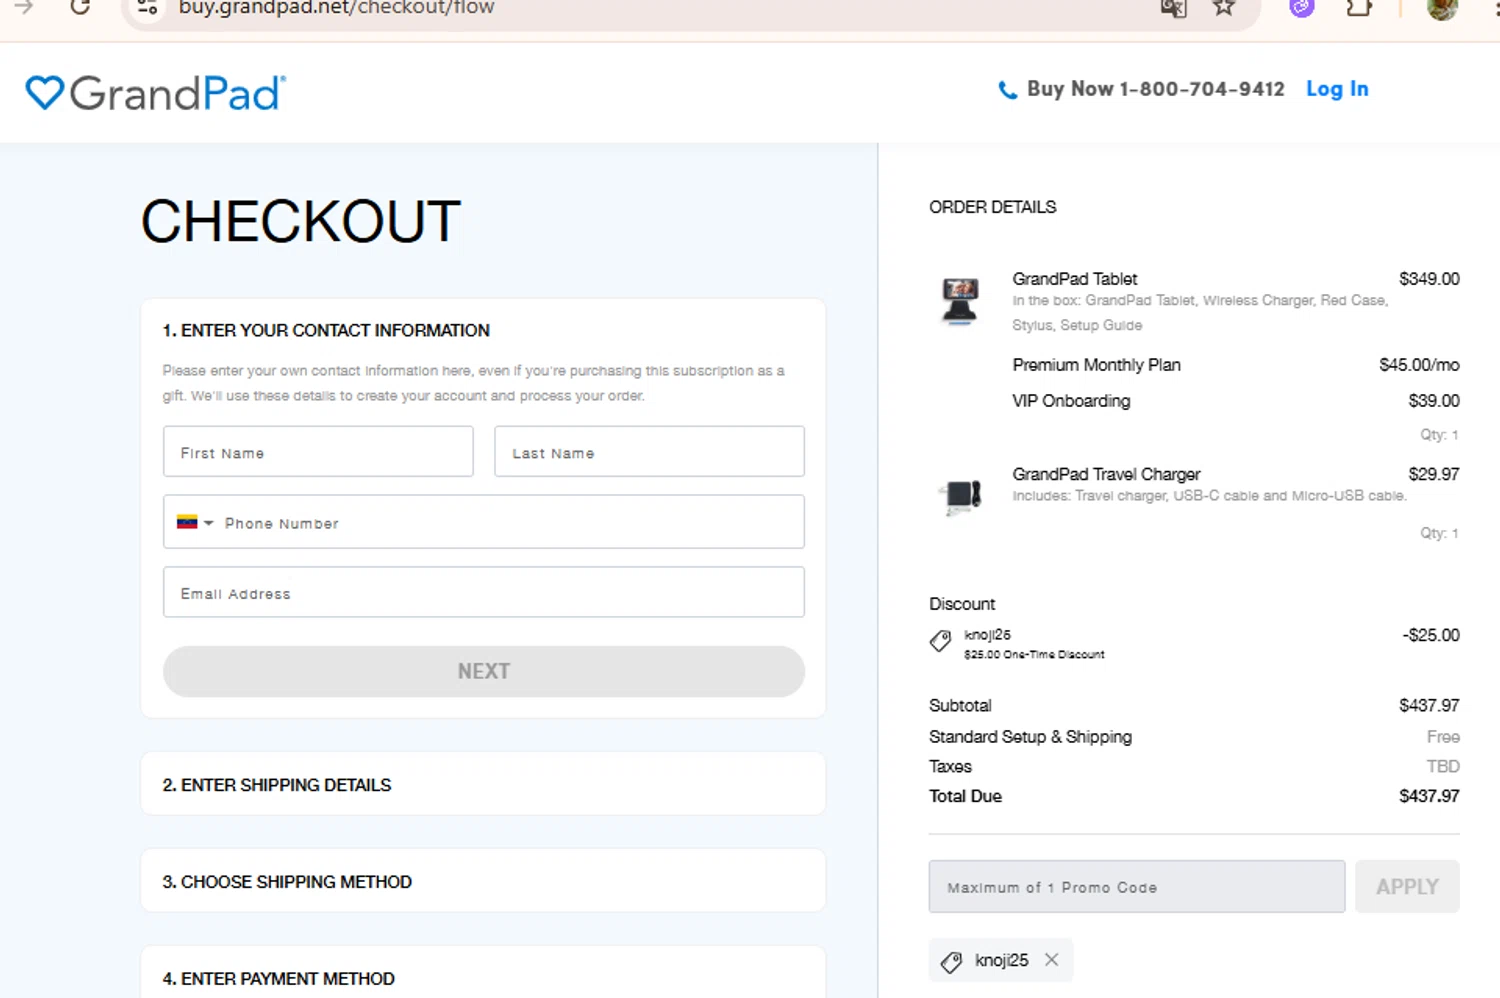Click the ORDER DETAILS heading
This screenshot has width=1500, height=998.
992,207
